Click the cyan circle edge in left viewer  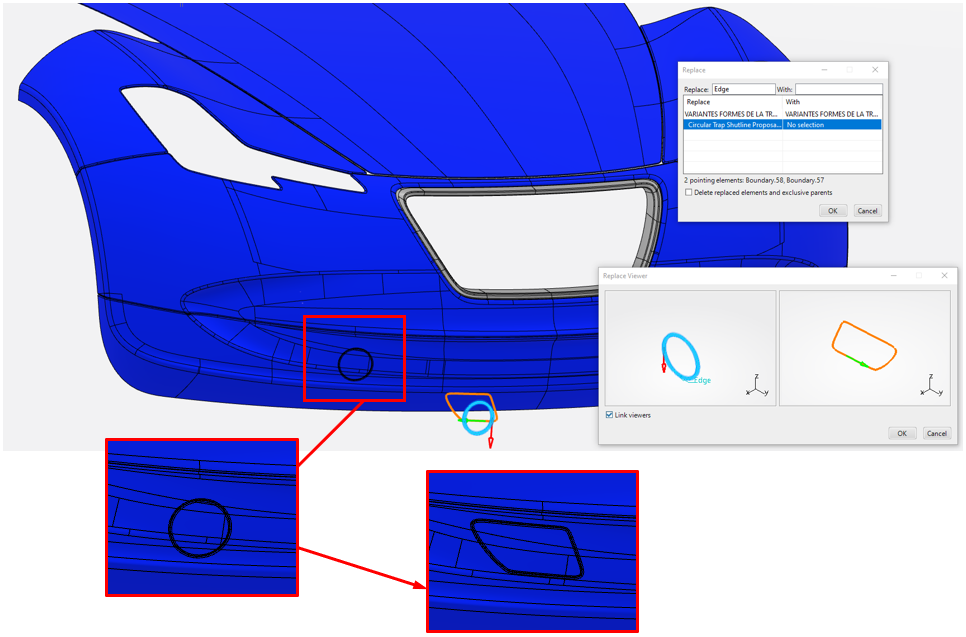coord(695,350)
